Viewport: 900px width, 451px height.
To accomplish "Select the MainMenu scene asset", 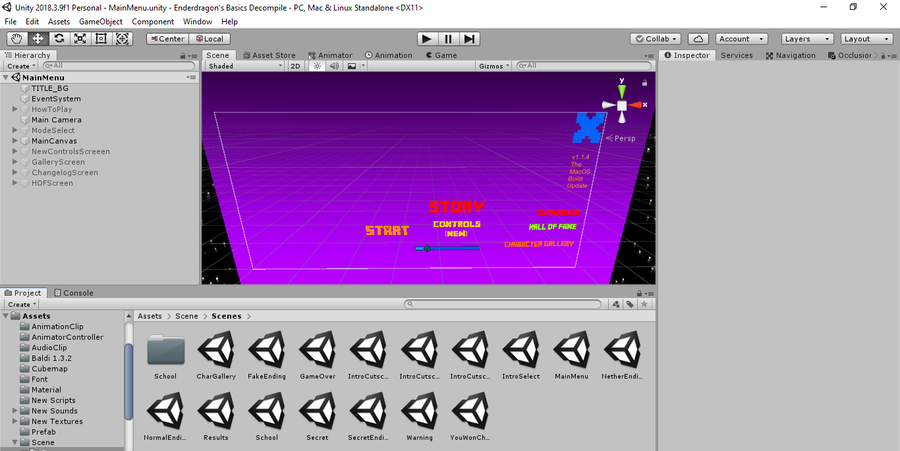I will coord(572,355).
